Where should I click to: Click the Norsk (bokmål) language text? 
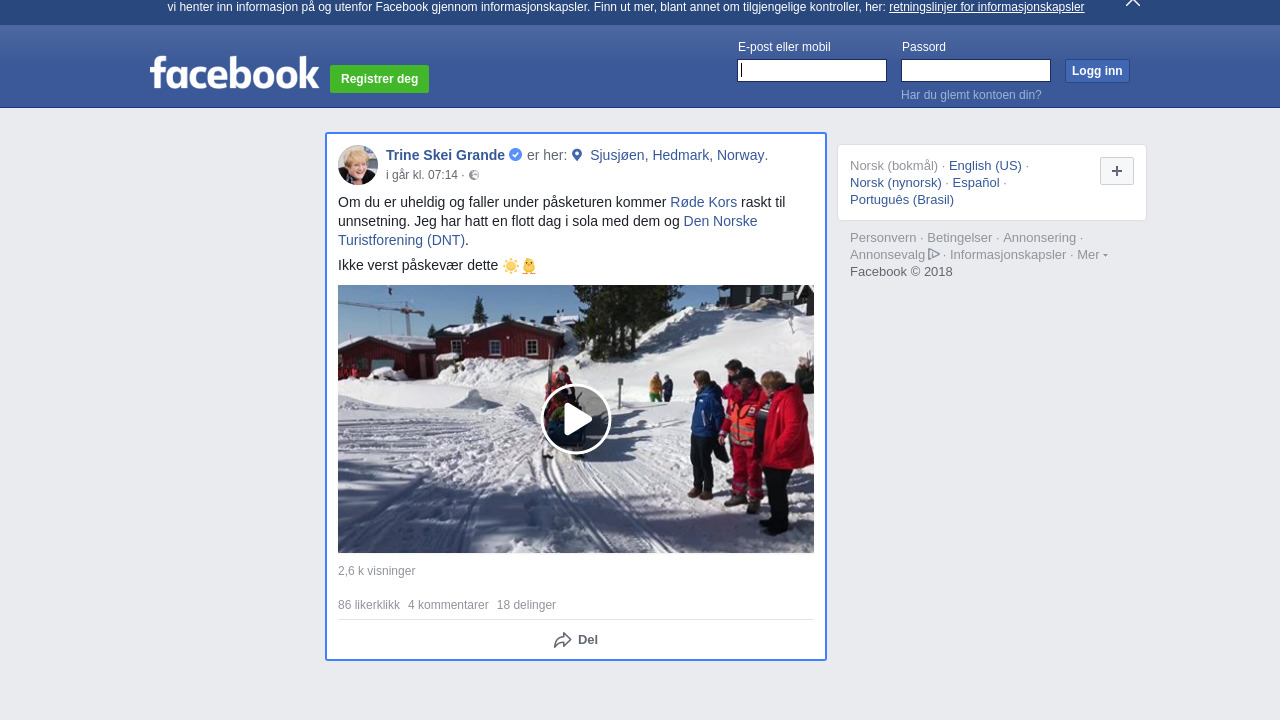click(894, 166)
